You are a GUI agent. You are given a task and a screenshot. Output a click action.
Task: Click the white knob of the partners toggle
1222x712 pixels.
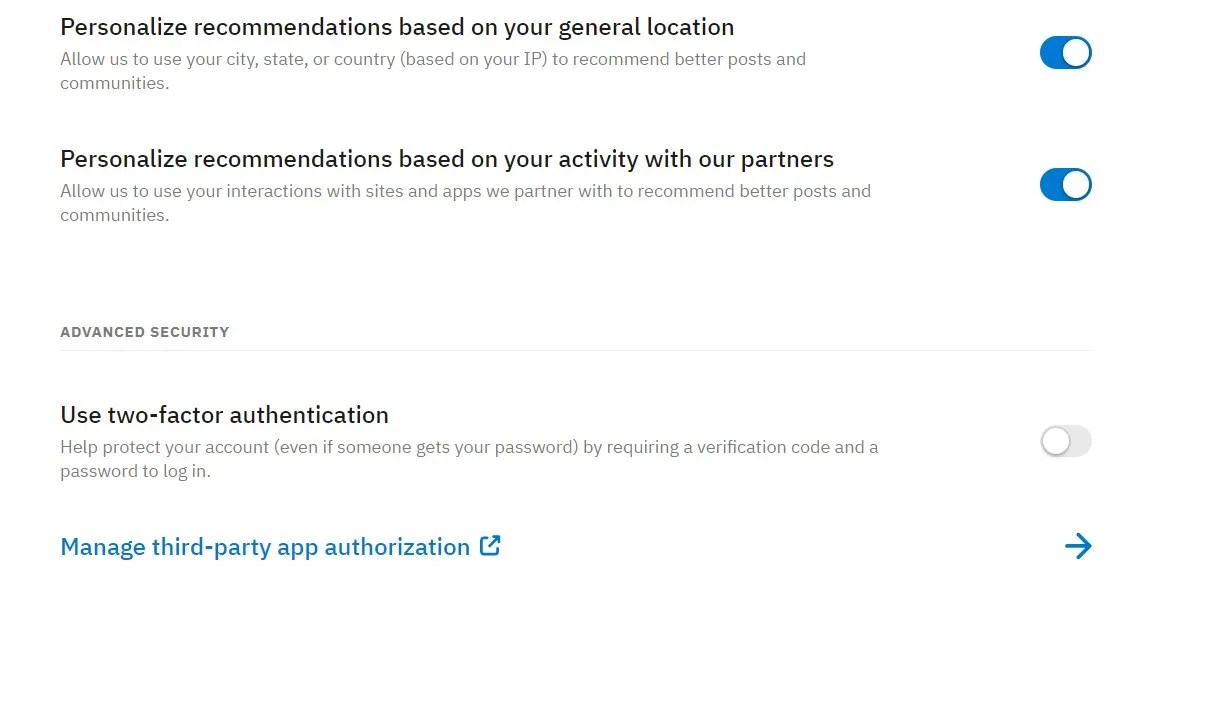point(1076,185)
